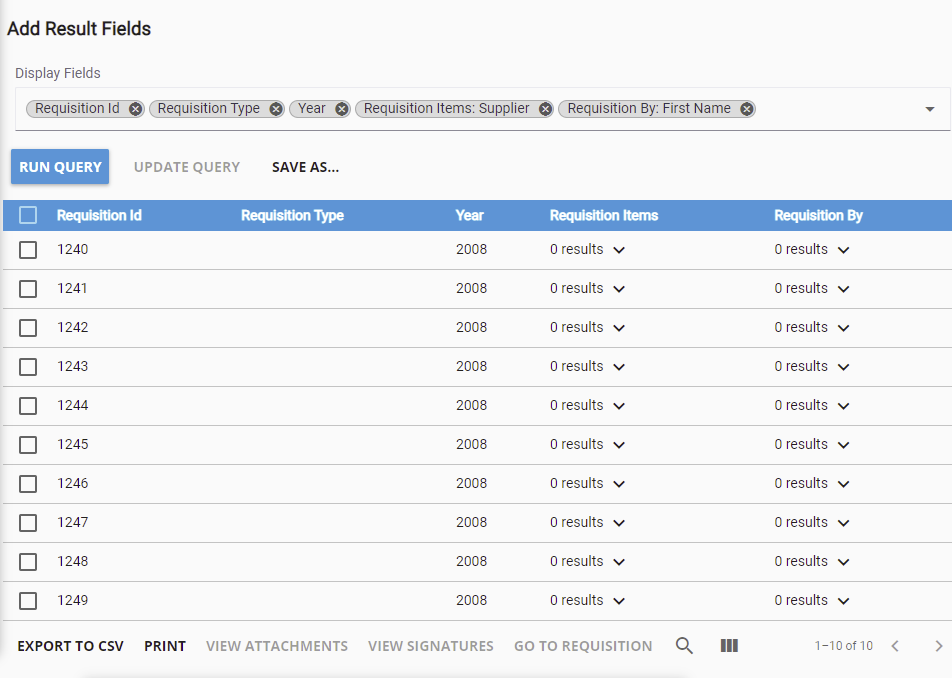Expand Requisition By results for 1240

coord(843,250)
